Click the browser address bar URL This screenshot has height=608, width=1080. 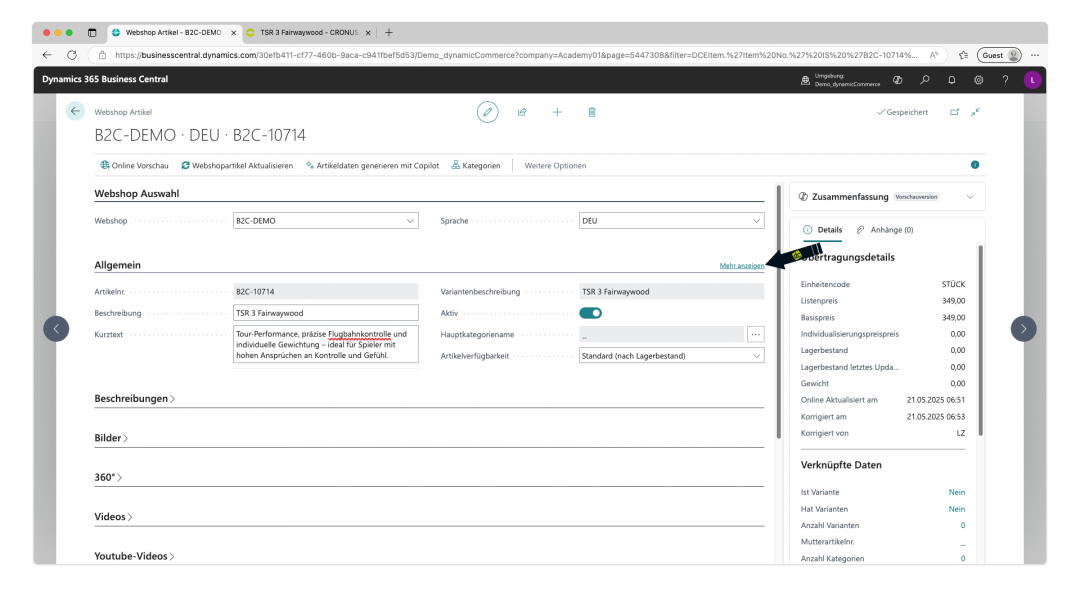click(x=515, y=55)
